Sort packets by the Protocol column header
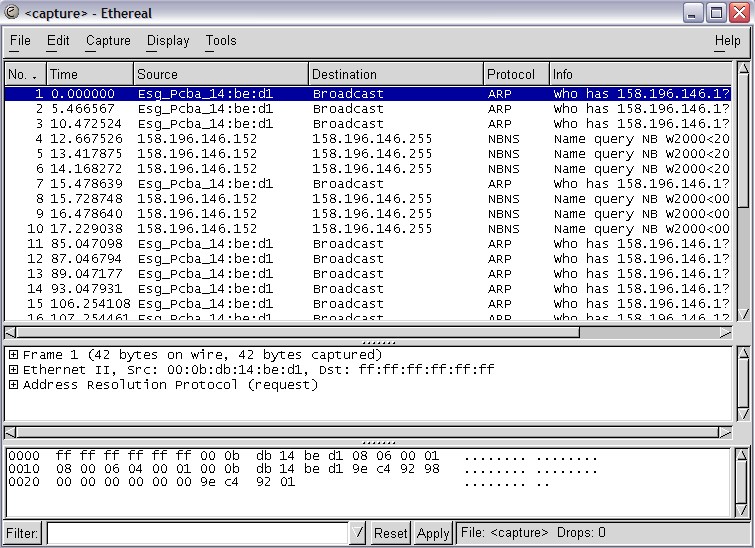The width and height of the screenshot is (755, 548). pyautogui.click(x=515, y=75)
